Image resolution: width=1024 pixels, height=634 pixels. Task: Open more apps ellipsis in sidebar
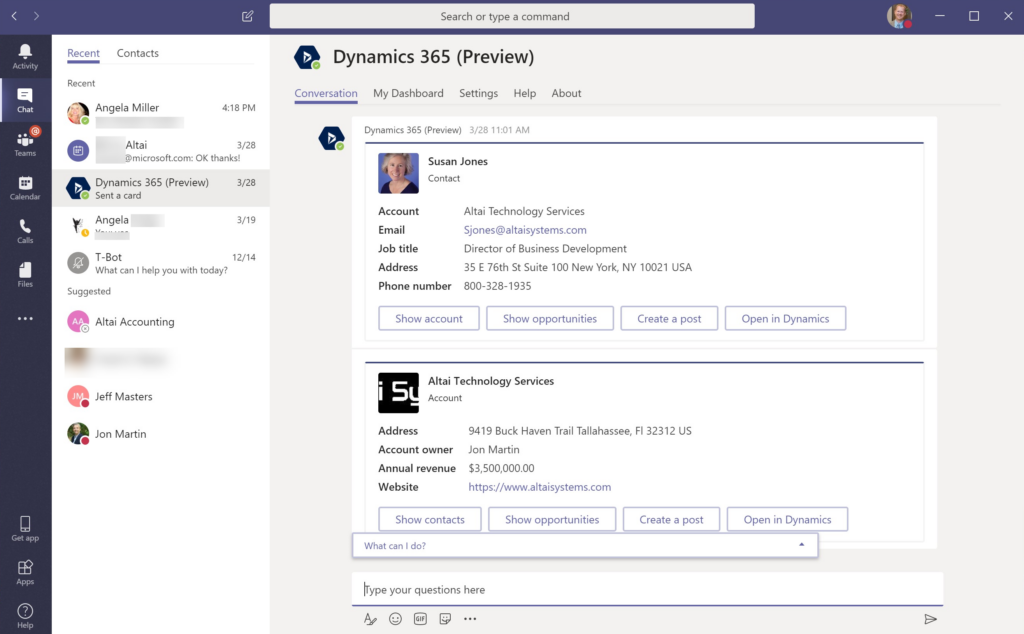tap(25, 319)
